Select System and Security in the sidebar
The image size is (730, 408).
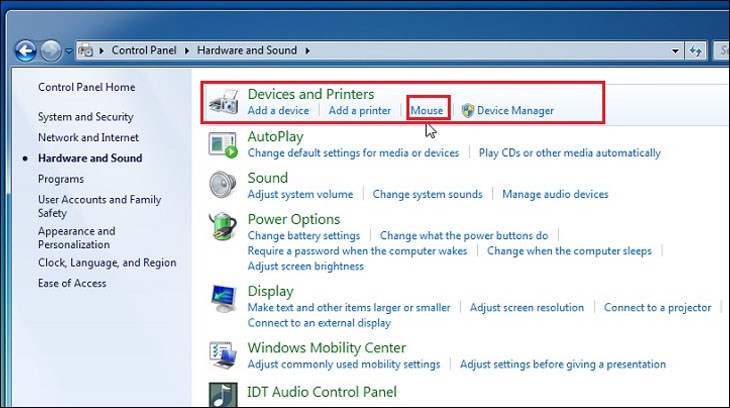pos(85,117)
